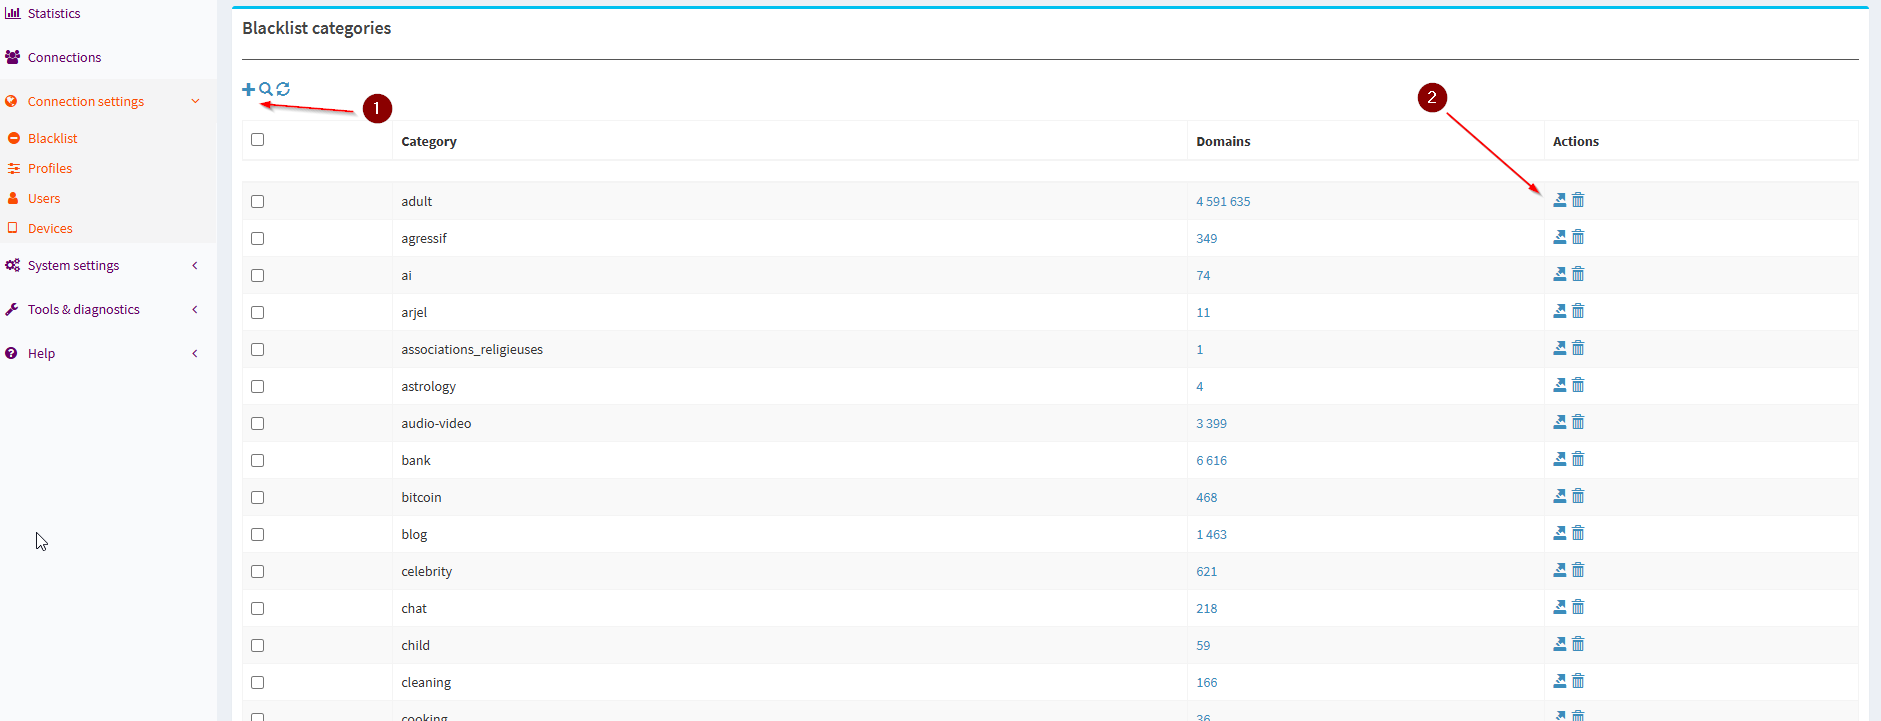
Task: Open the 166 domains link for cleaning
Action: click(x=1207, y=682)
